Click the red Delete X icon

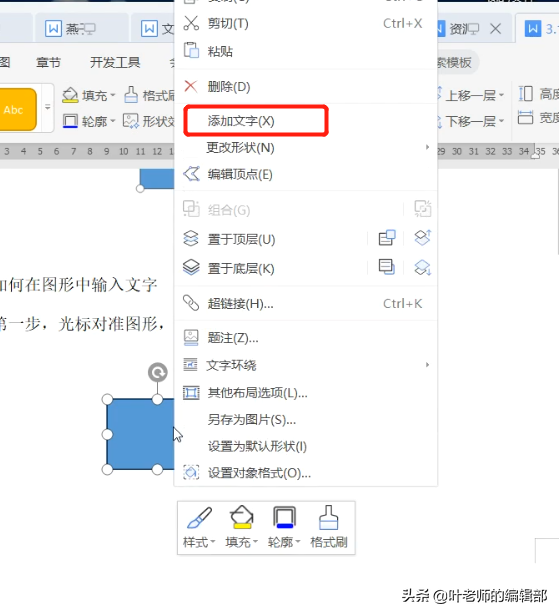pos(191,86)
